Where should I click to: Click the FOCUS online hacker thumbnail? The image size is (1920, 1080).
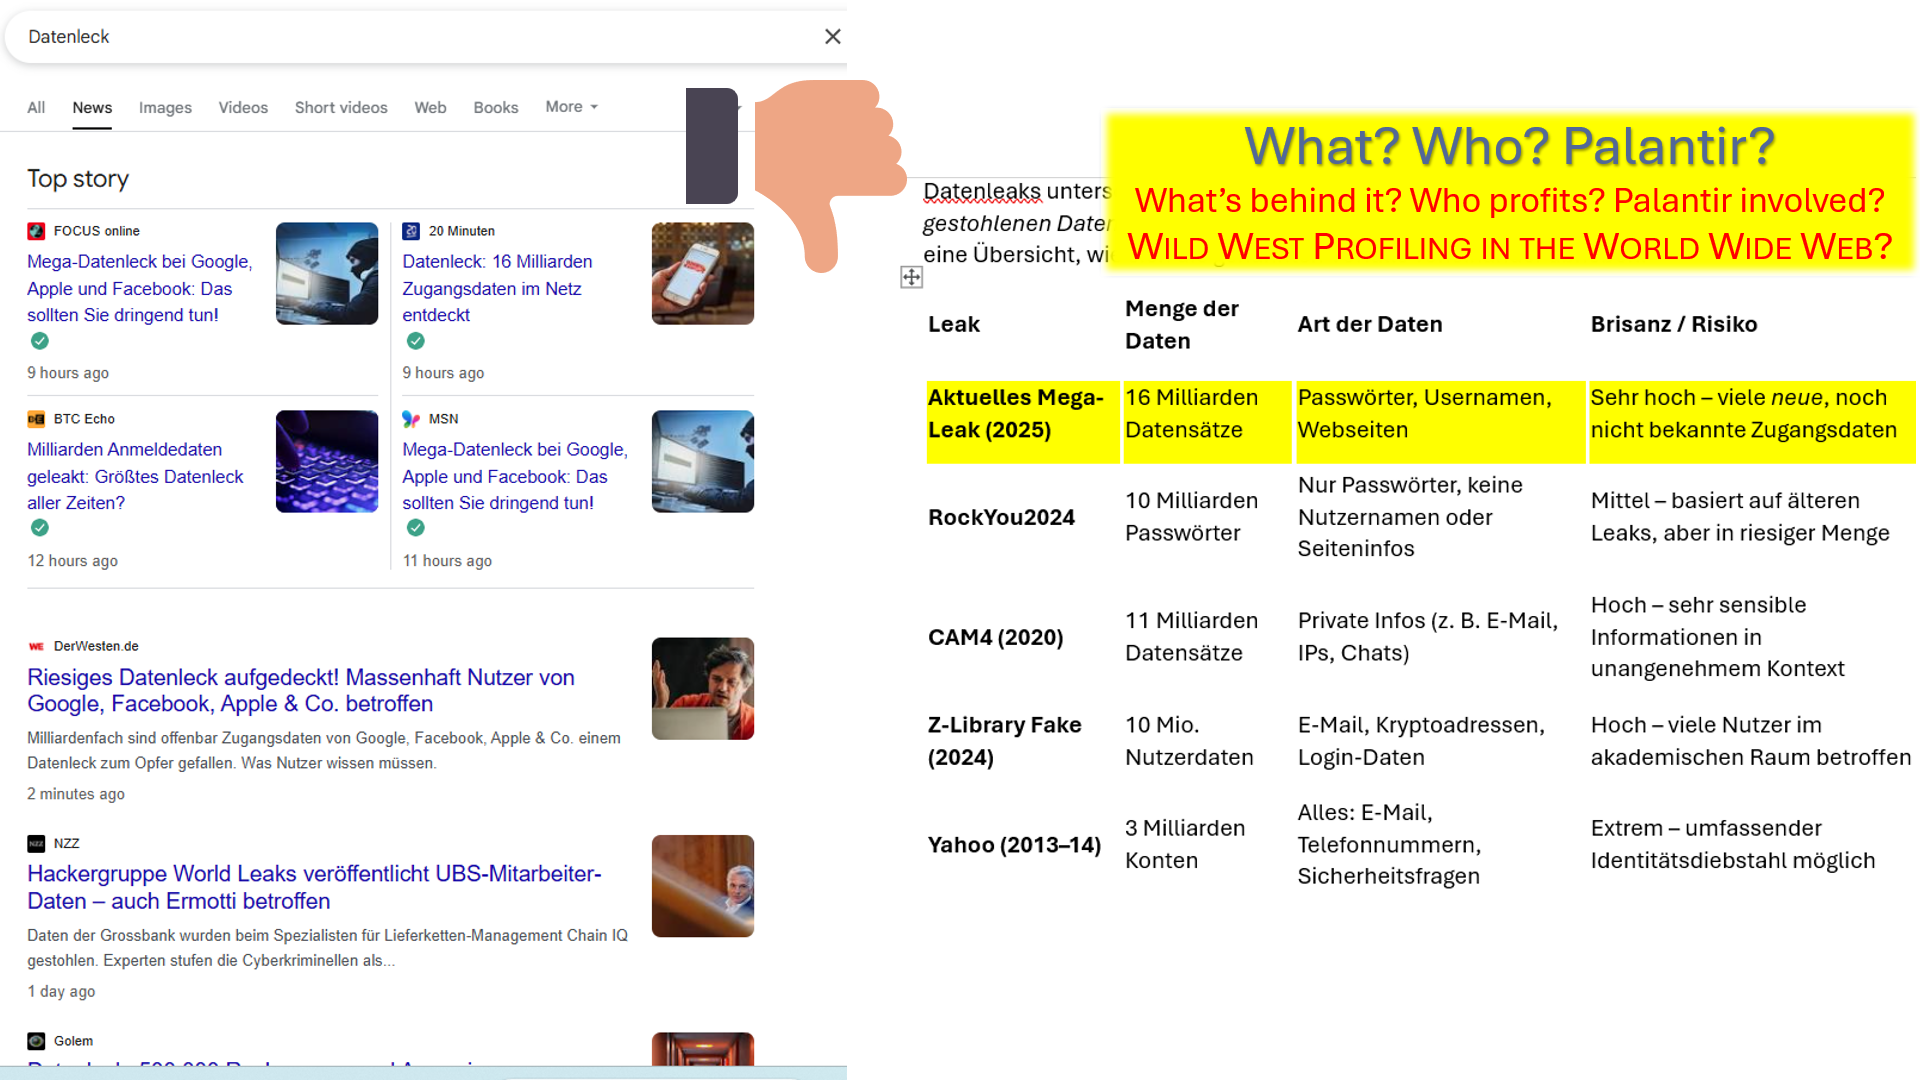click(327, 273)
